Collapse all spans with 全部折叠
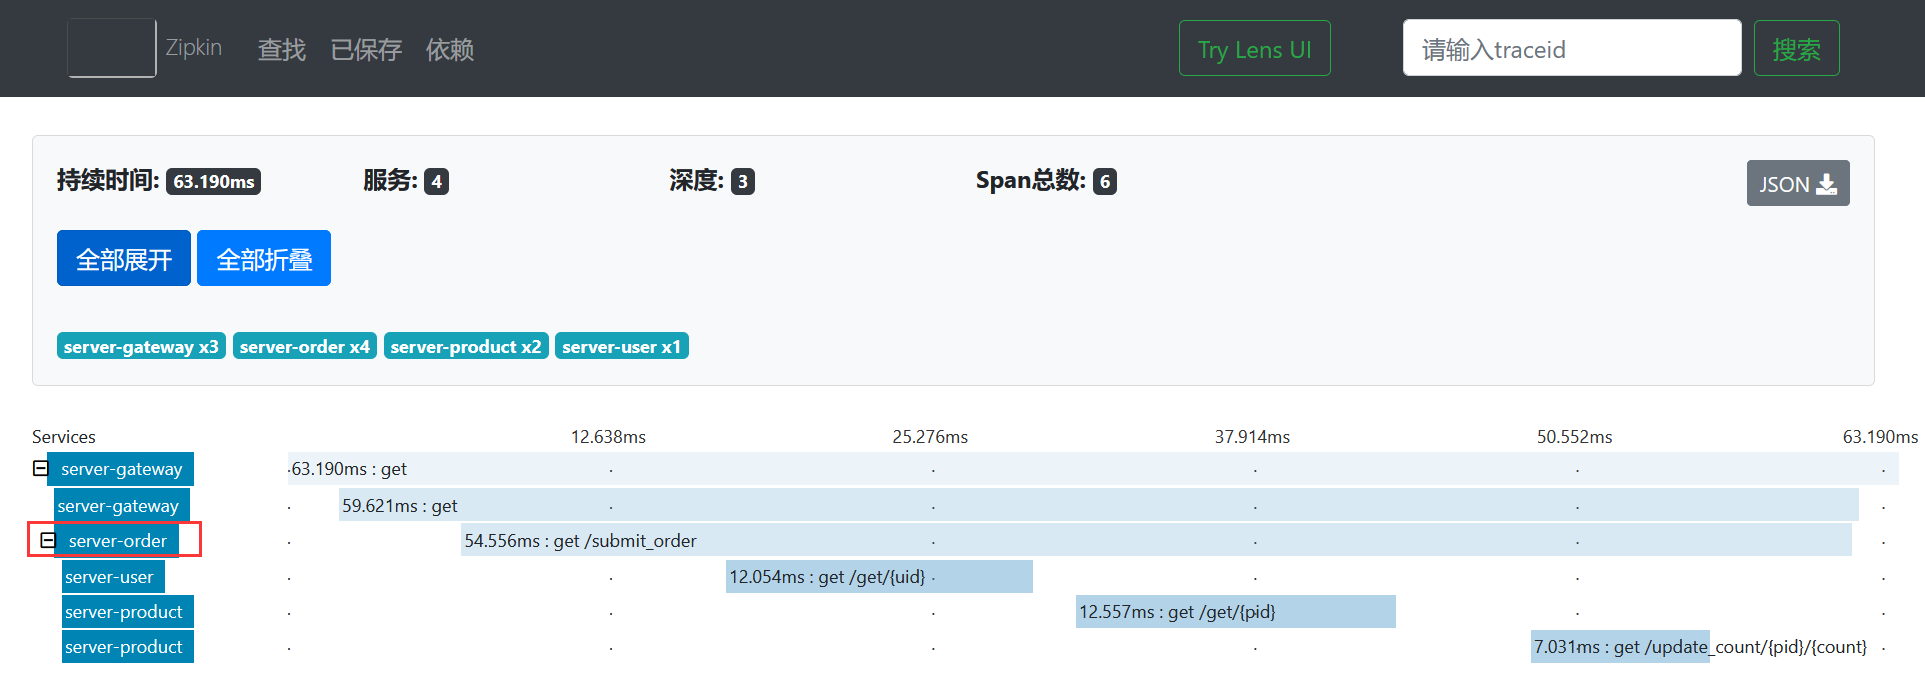This screenshot has height=682, width=1925. point(264,259)
